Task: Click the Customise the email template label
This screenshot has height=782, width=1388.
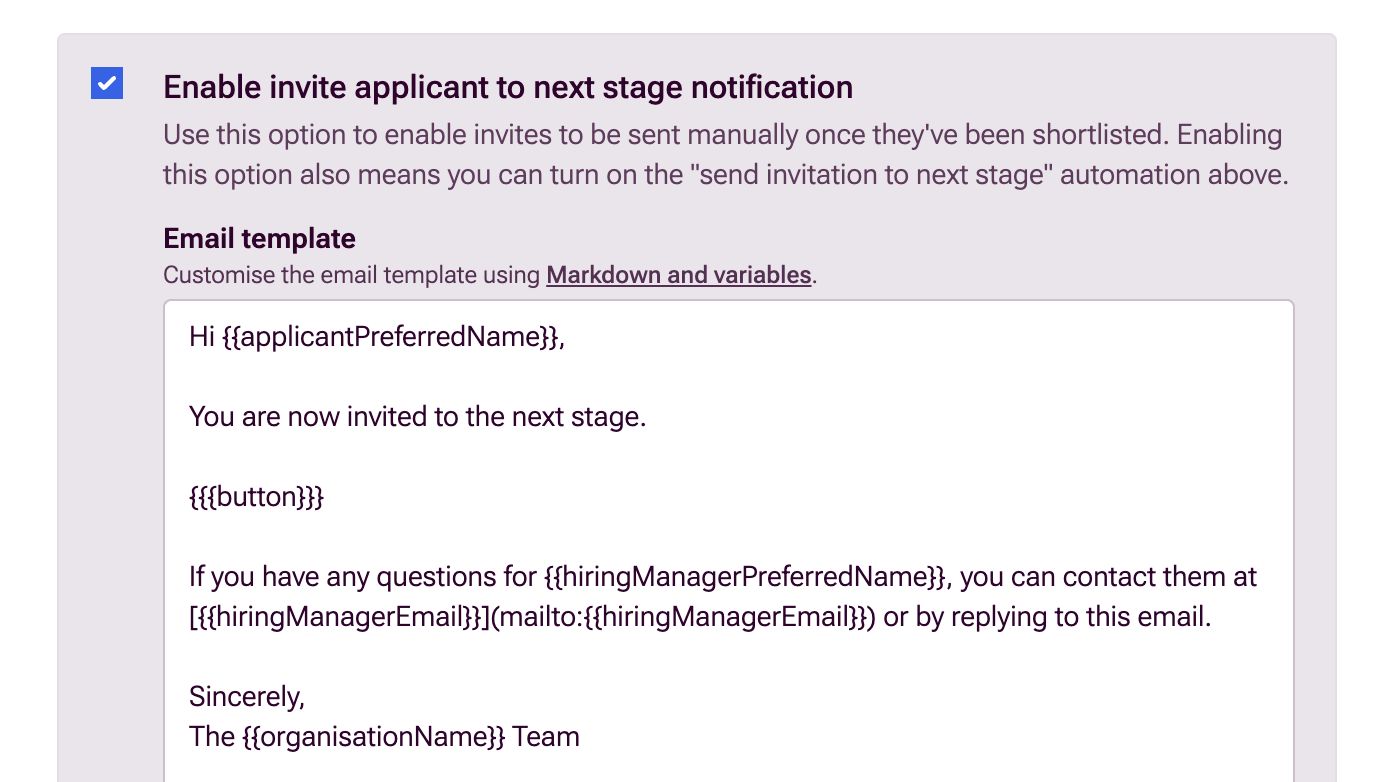Action: (x=350, y=274)
